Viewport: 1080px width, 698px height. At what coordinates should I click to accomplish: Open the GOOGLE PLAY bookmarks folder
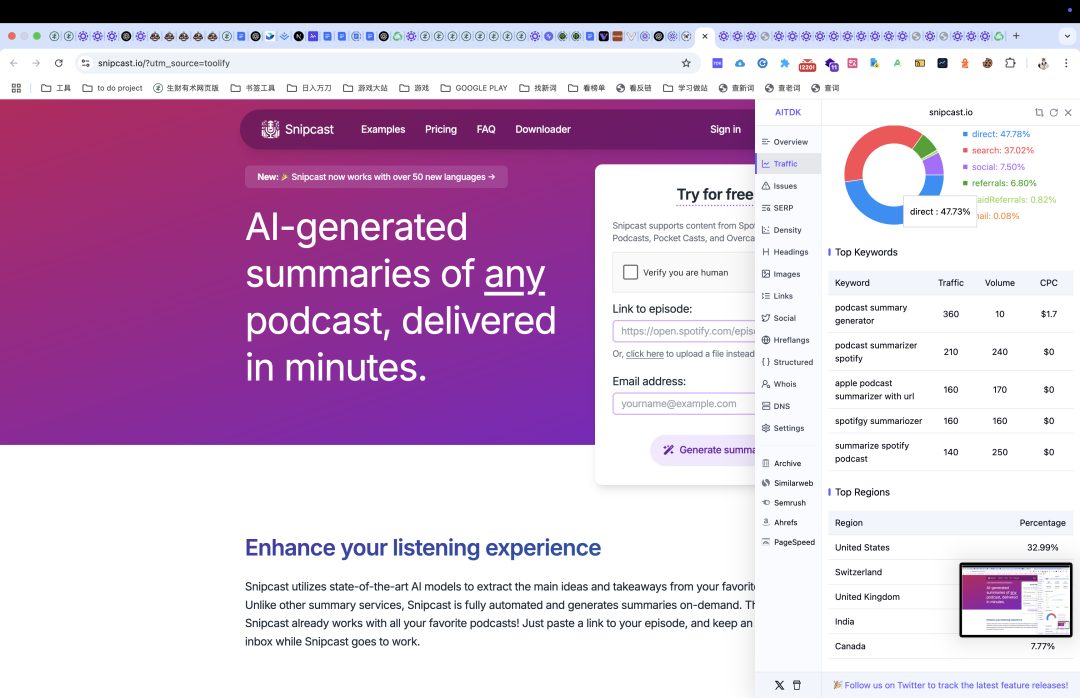474,88
